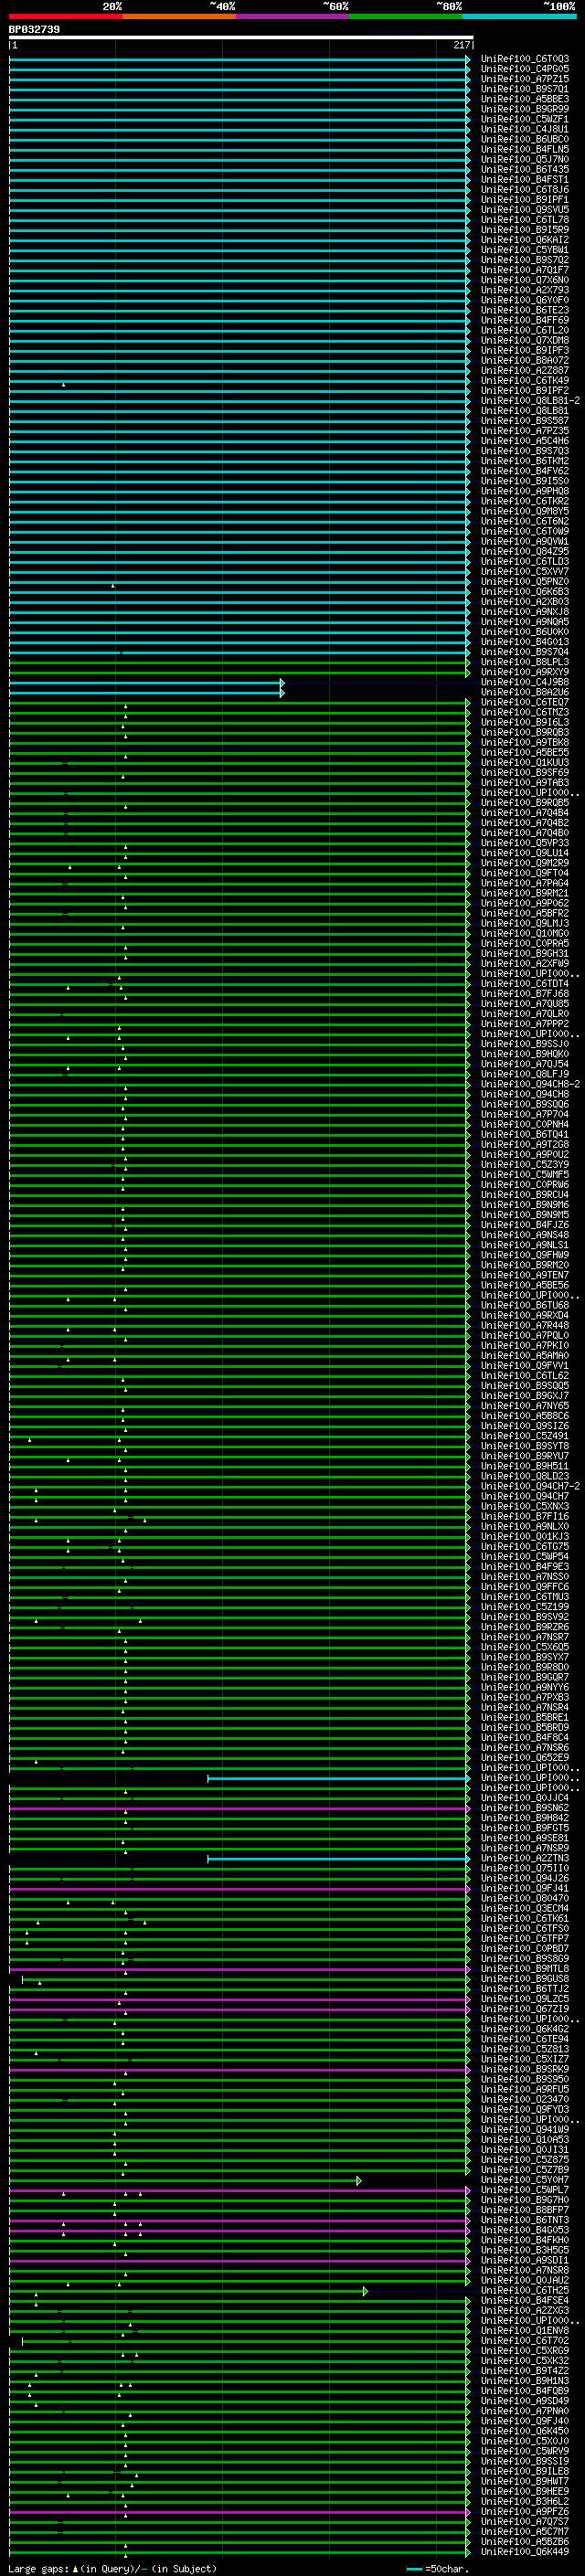Select hit label UniRef100_Q6K4G2
Screen dimensions: 585x2576
(525, 2029)
